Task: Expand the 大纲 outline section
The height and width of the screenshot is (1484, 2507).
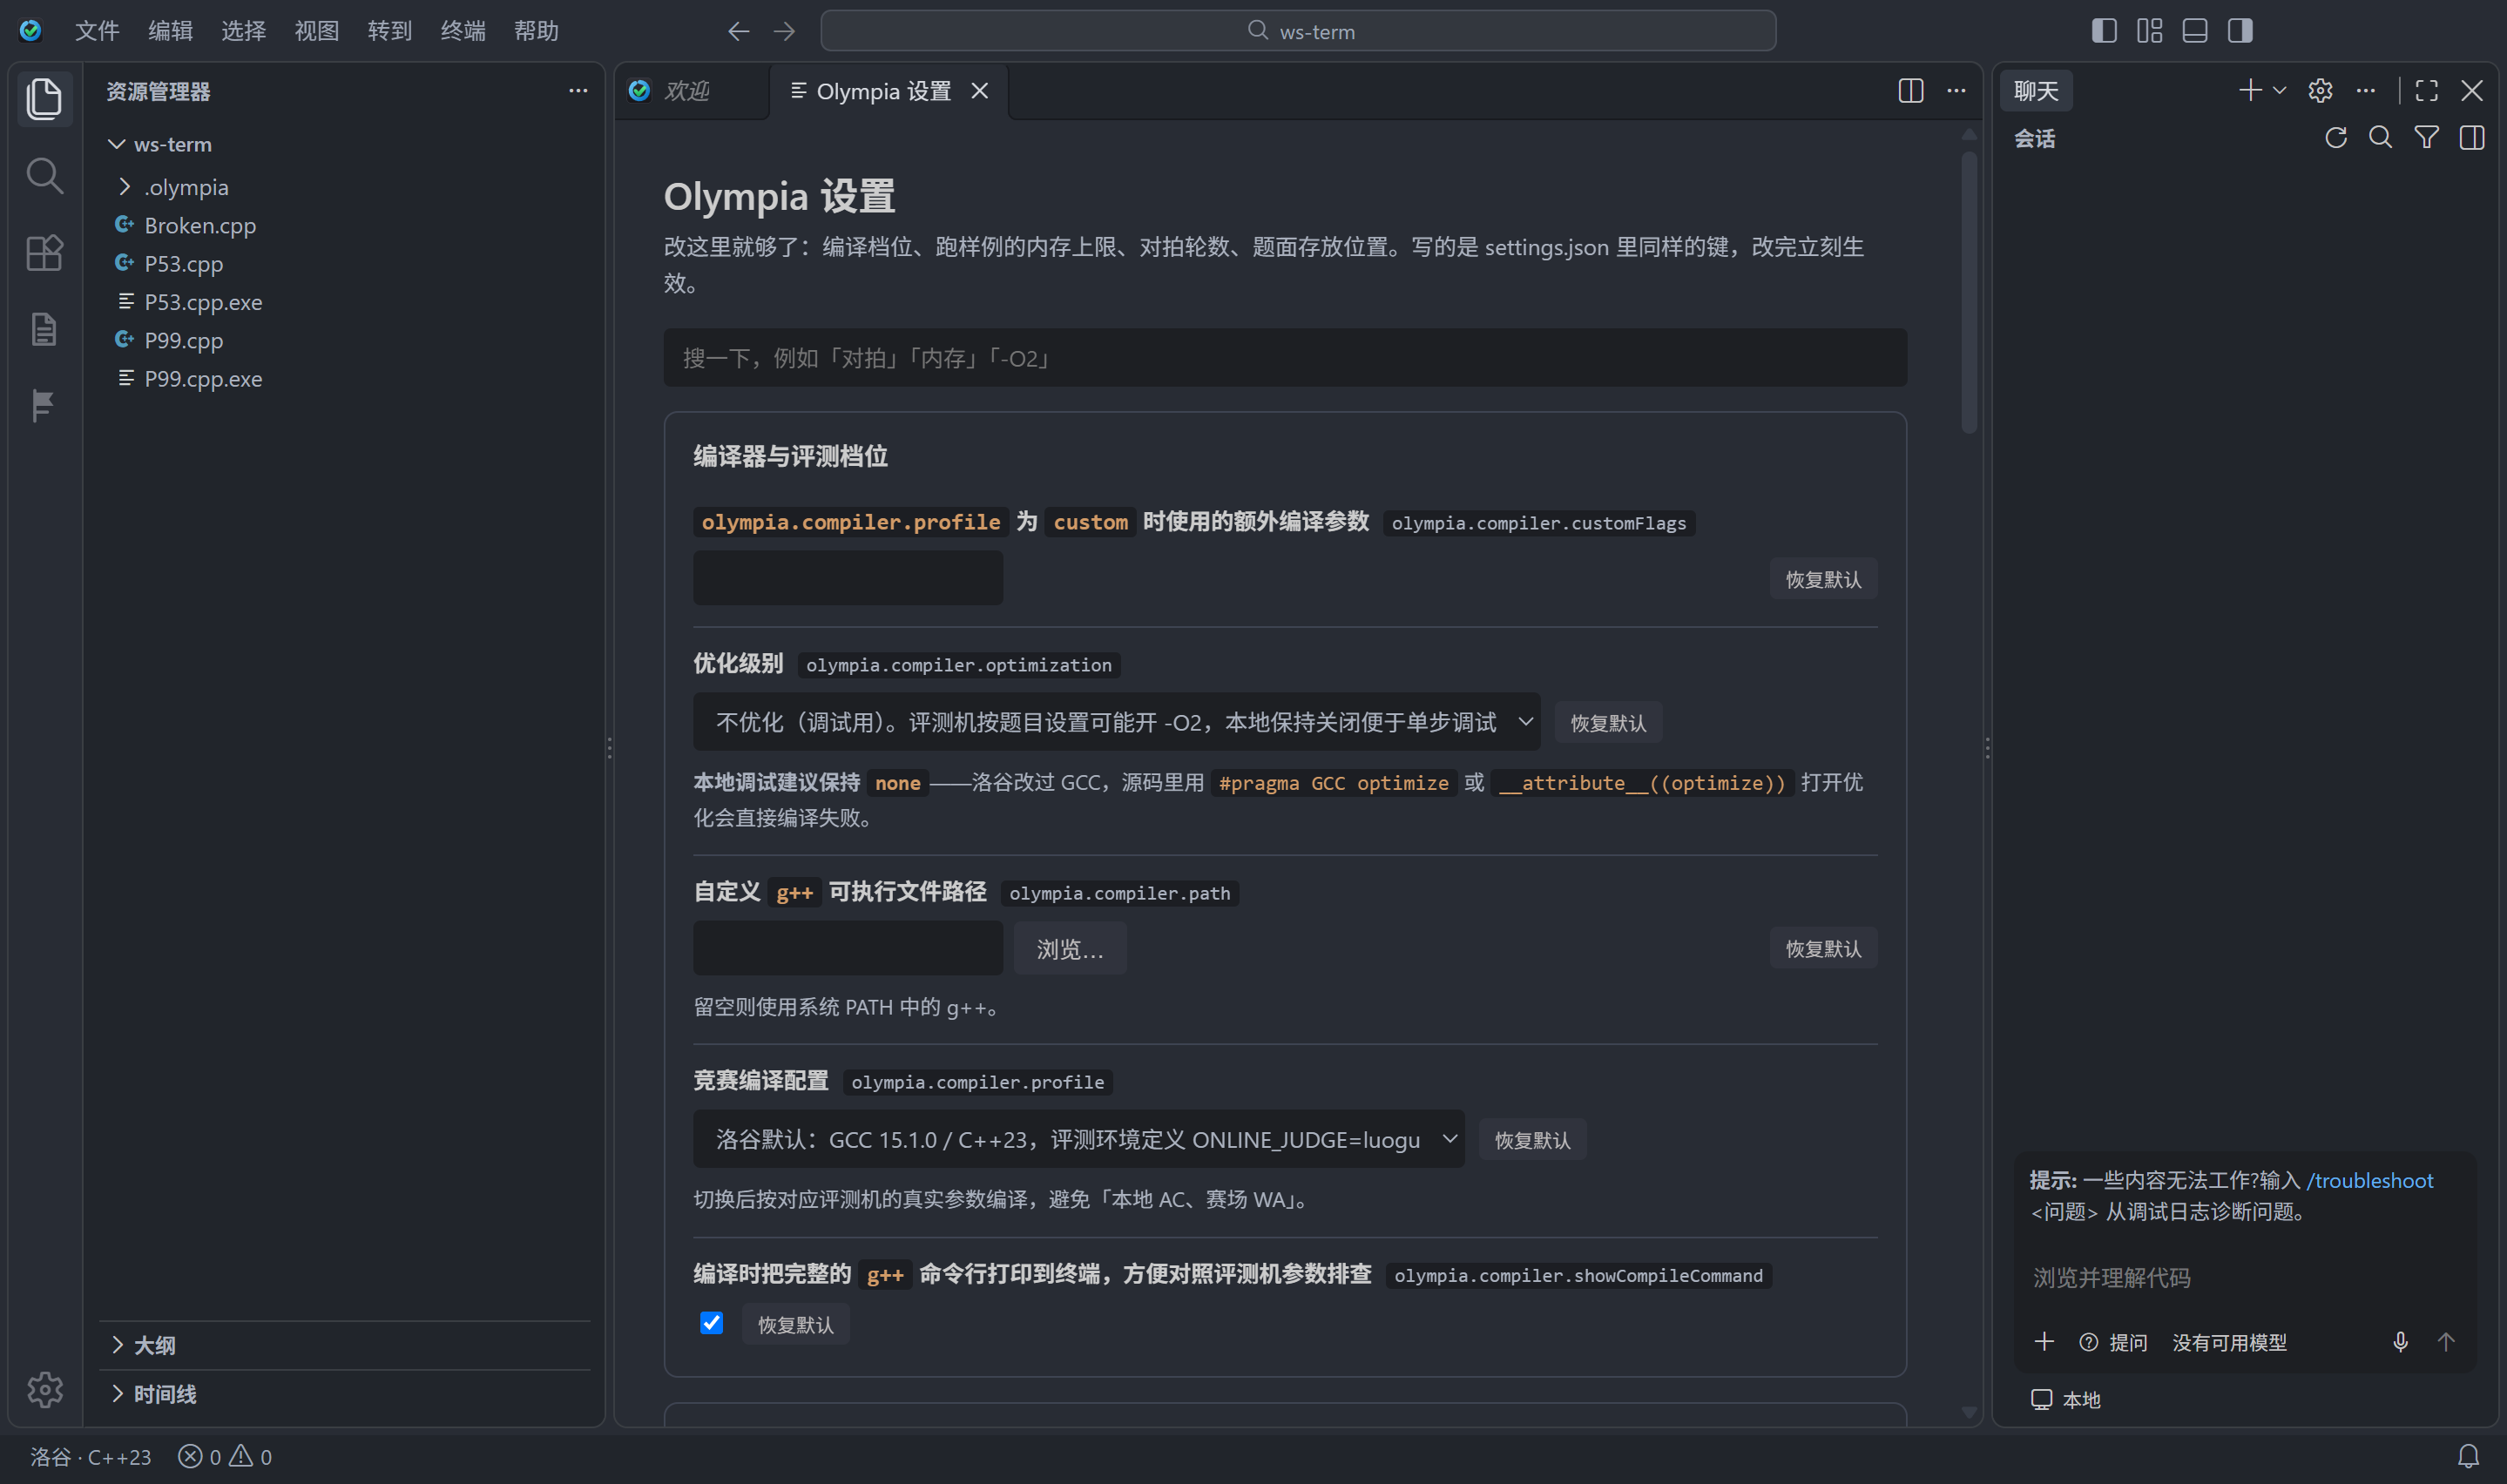Action: [345, 1345]
